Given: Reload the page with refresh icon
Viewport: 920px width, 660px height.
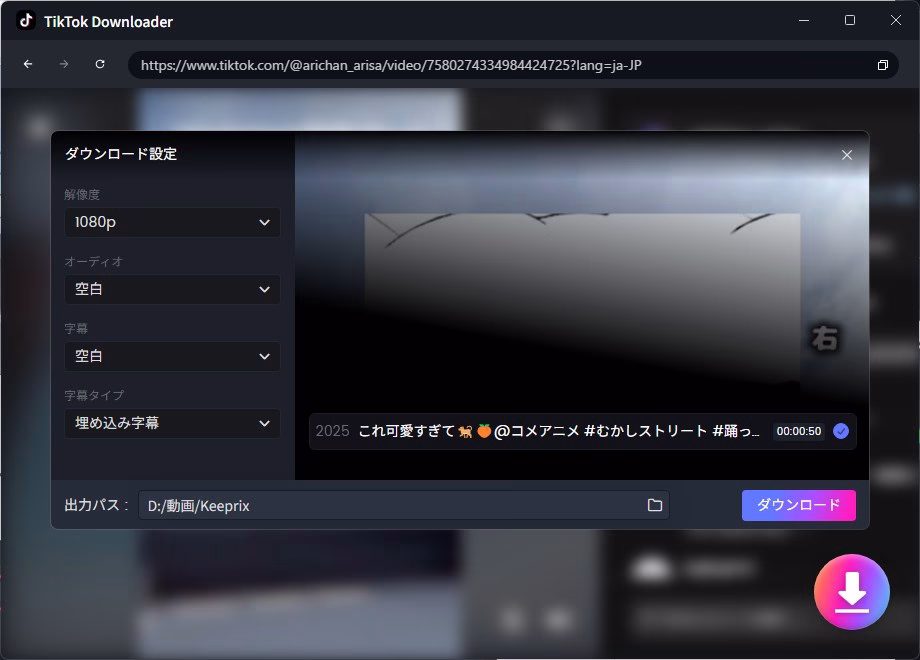Looking at the screenshot, I should point(100,64).
